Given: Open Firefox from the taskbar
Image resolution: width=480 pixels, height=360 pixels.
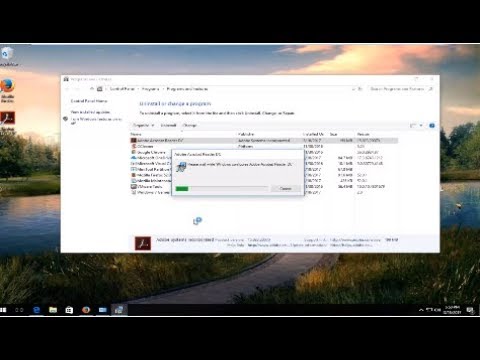Looking at the screenshot, I should [x=86, y=310].
